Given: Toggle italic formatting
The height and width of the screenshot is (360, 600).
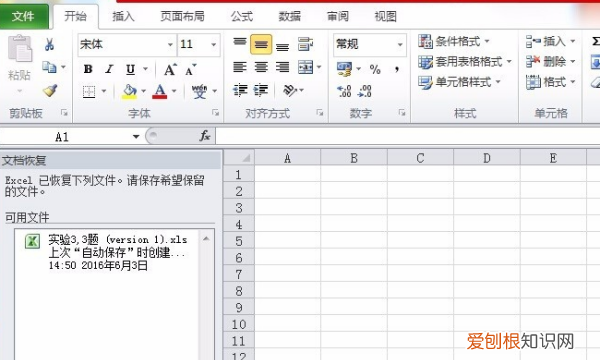Looking at the screenshot, I should (109, 69).
